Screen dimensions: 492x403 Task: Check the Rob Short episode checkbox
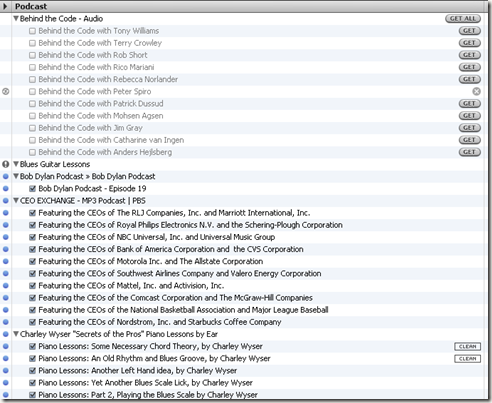coord(32,55)
